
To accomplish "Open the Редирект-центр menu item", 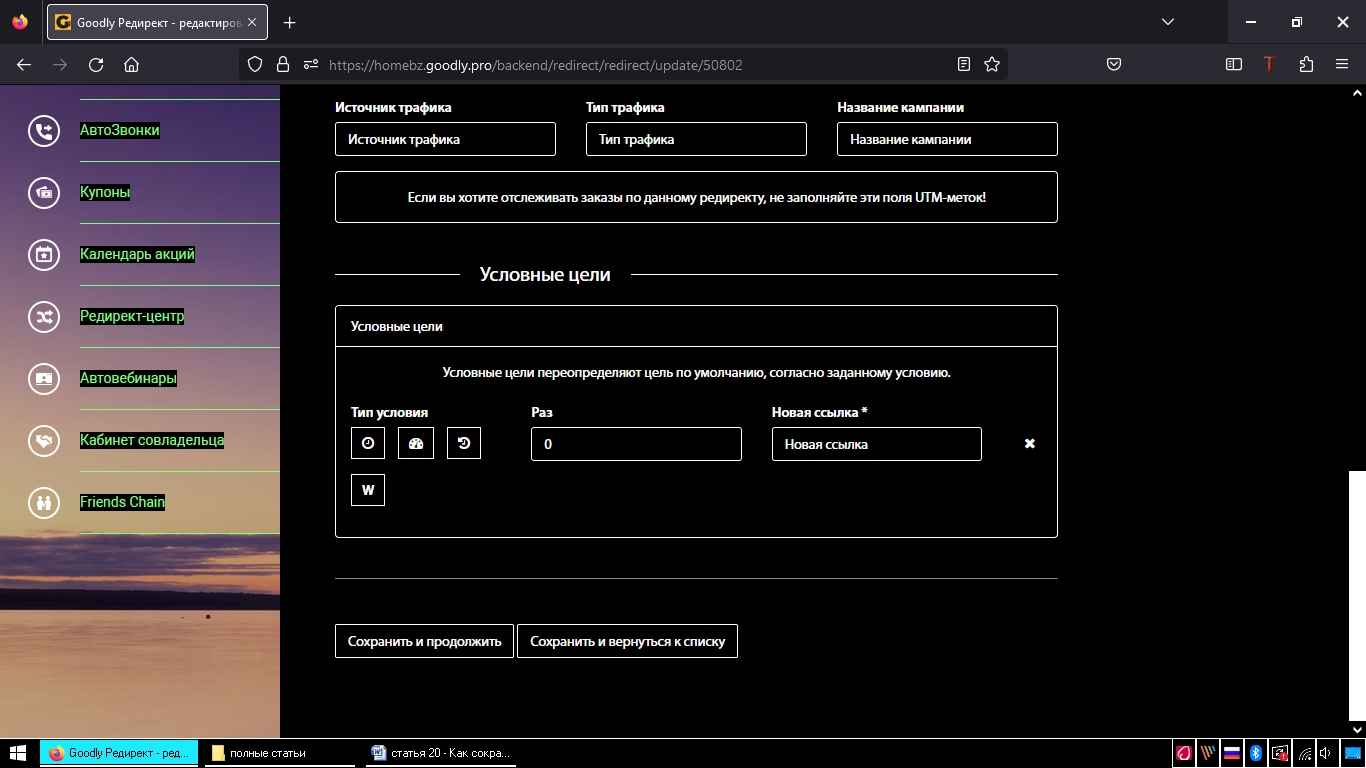I will tap(133, 316).
